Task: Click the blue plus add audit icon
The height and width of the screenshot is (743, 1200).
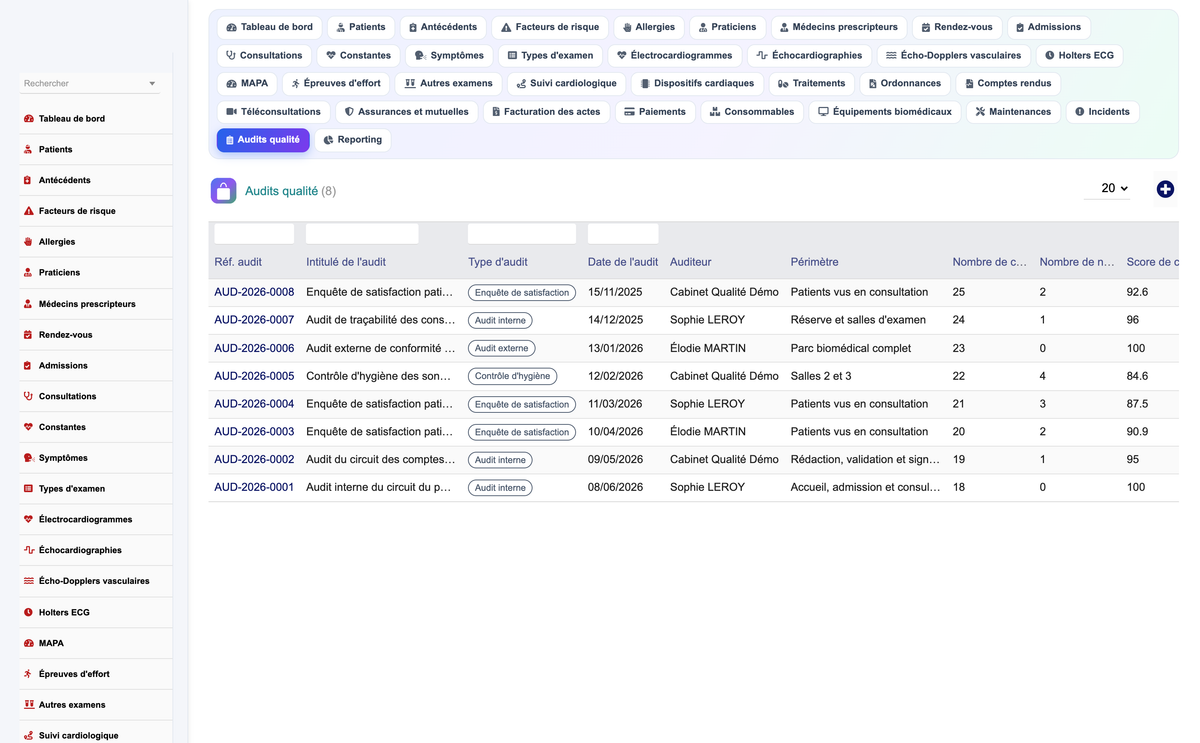Action: pyautogui.click(x=1165, y=189)
